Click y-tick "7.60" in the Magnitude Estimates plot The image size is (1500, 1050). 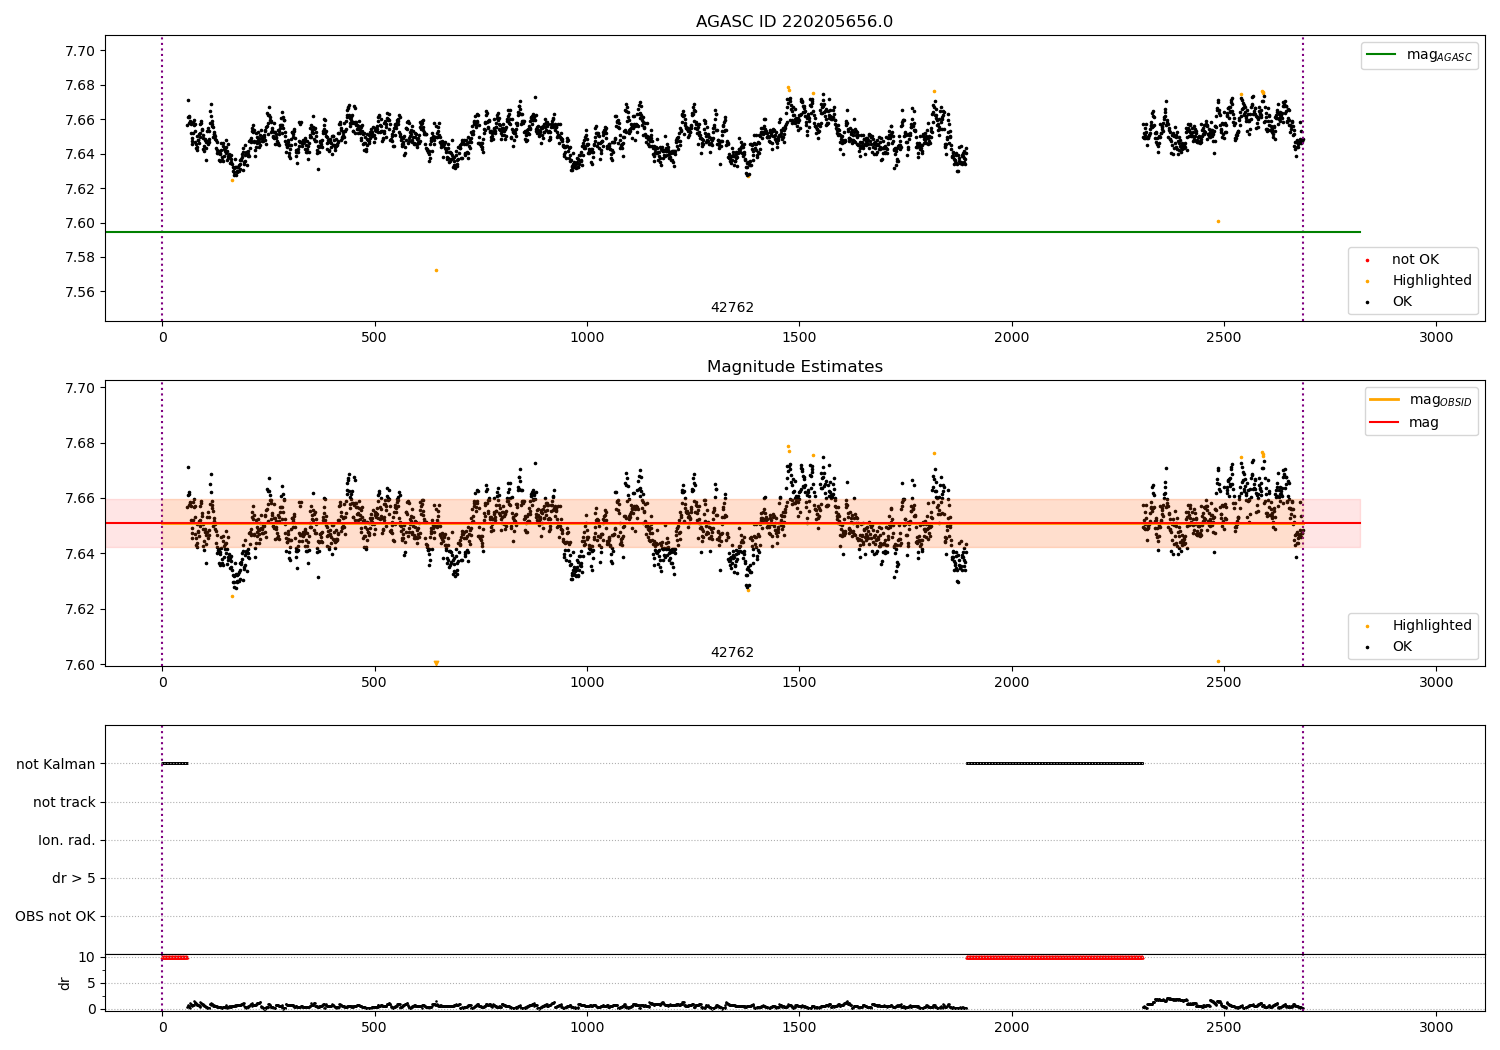79,665
